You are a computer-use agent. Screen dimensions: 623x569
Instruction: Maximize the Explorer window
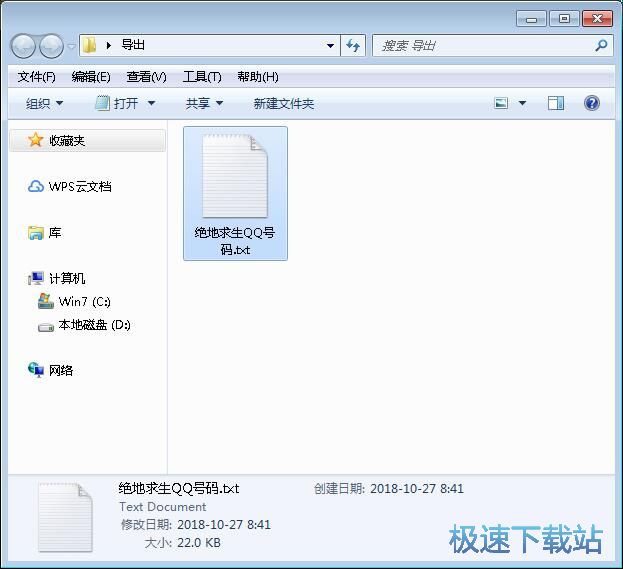click(x=564, y=19)
